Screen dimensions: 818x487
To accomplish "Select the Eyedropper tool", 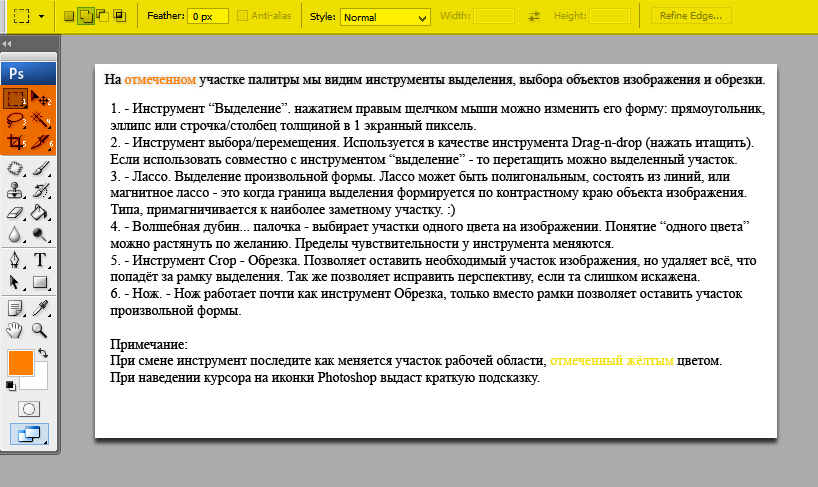I will point(41,308).
